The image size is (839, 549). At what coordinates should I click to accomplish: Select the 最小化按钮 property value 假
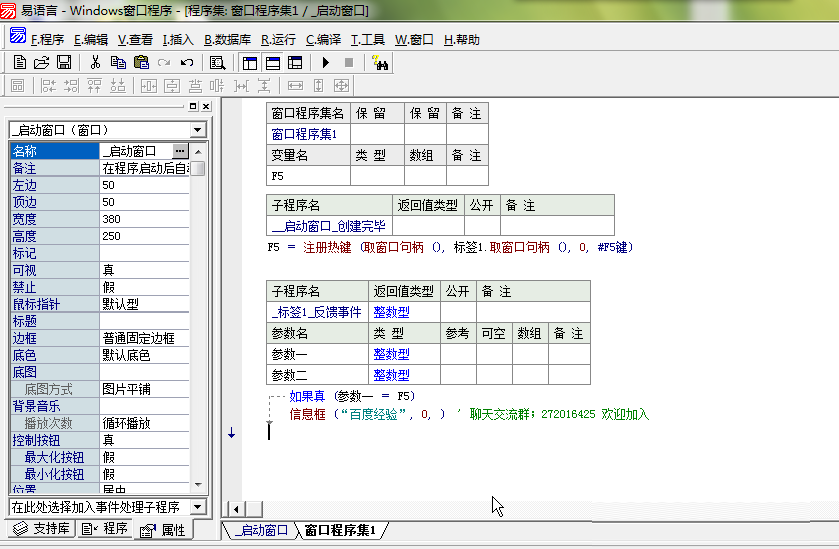(144, 475)
